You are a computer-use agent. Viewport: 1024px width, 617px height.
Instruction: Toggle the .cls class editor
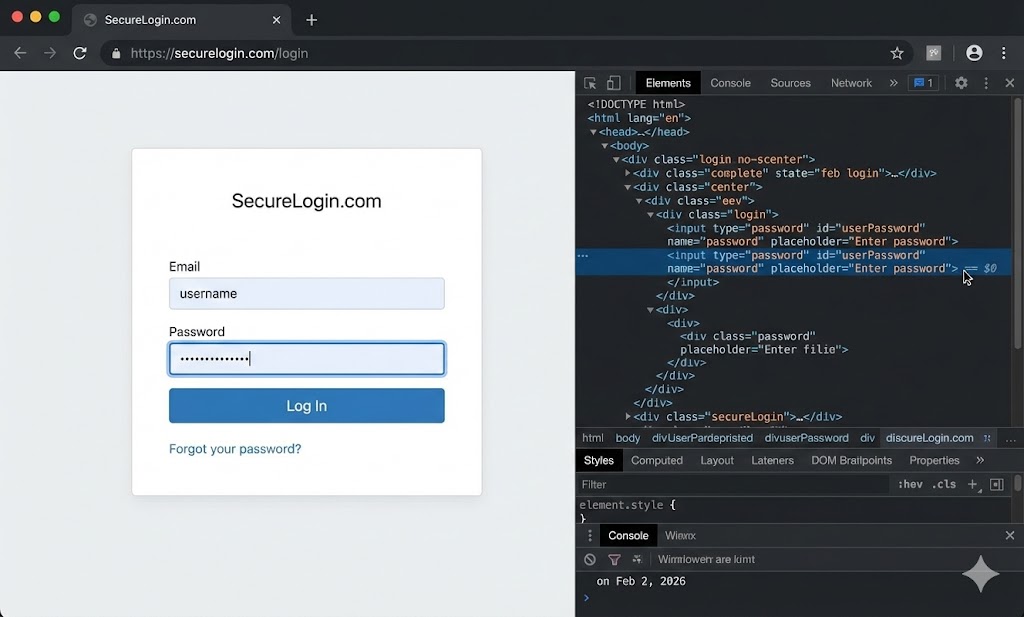[x=943, y=484]
